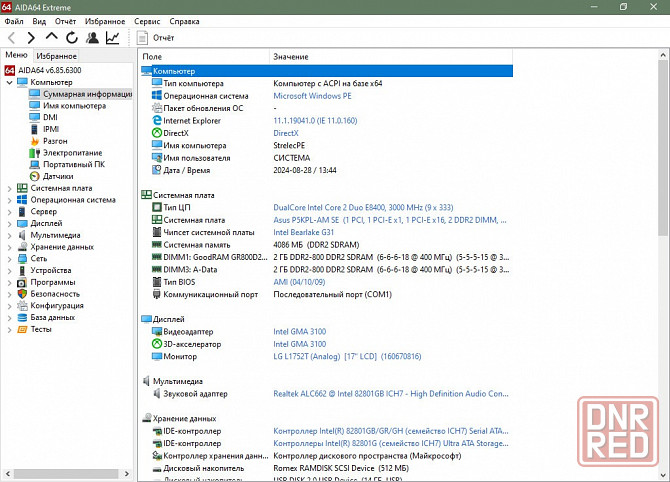Screen dimensions: 670x482
Task: Open the Избранное menu in menu bar
Action: point(105,21)
